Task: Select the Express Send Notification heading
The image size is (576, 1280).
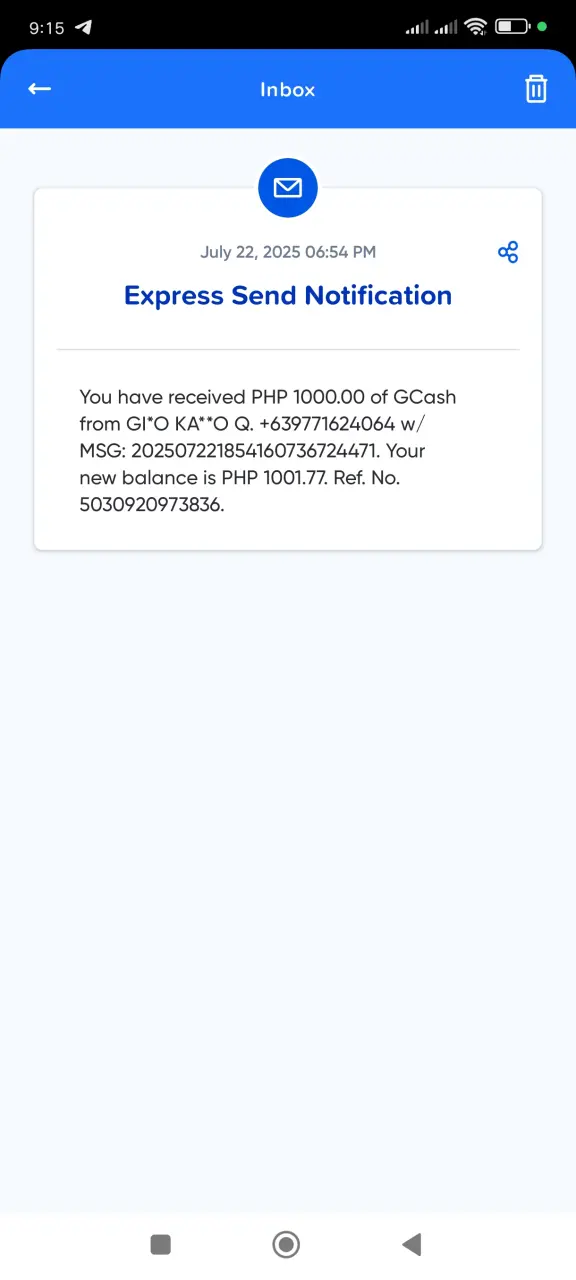Action: (288, 296)
